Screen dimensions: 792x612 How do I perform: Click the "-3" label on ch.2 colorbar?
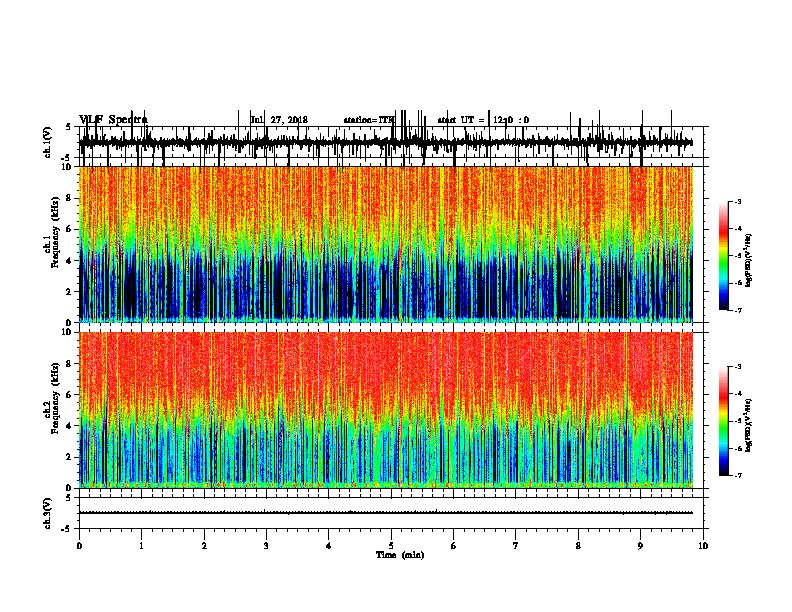pyautogui.click(x=737, y=367)
